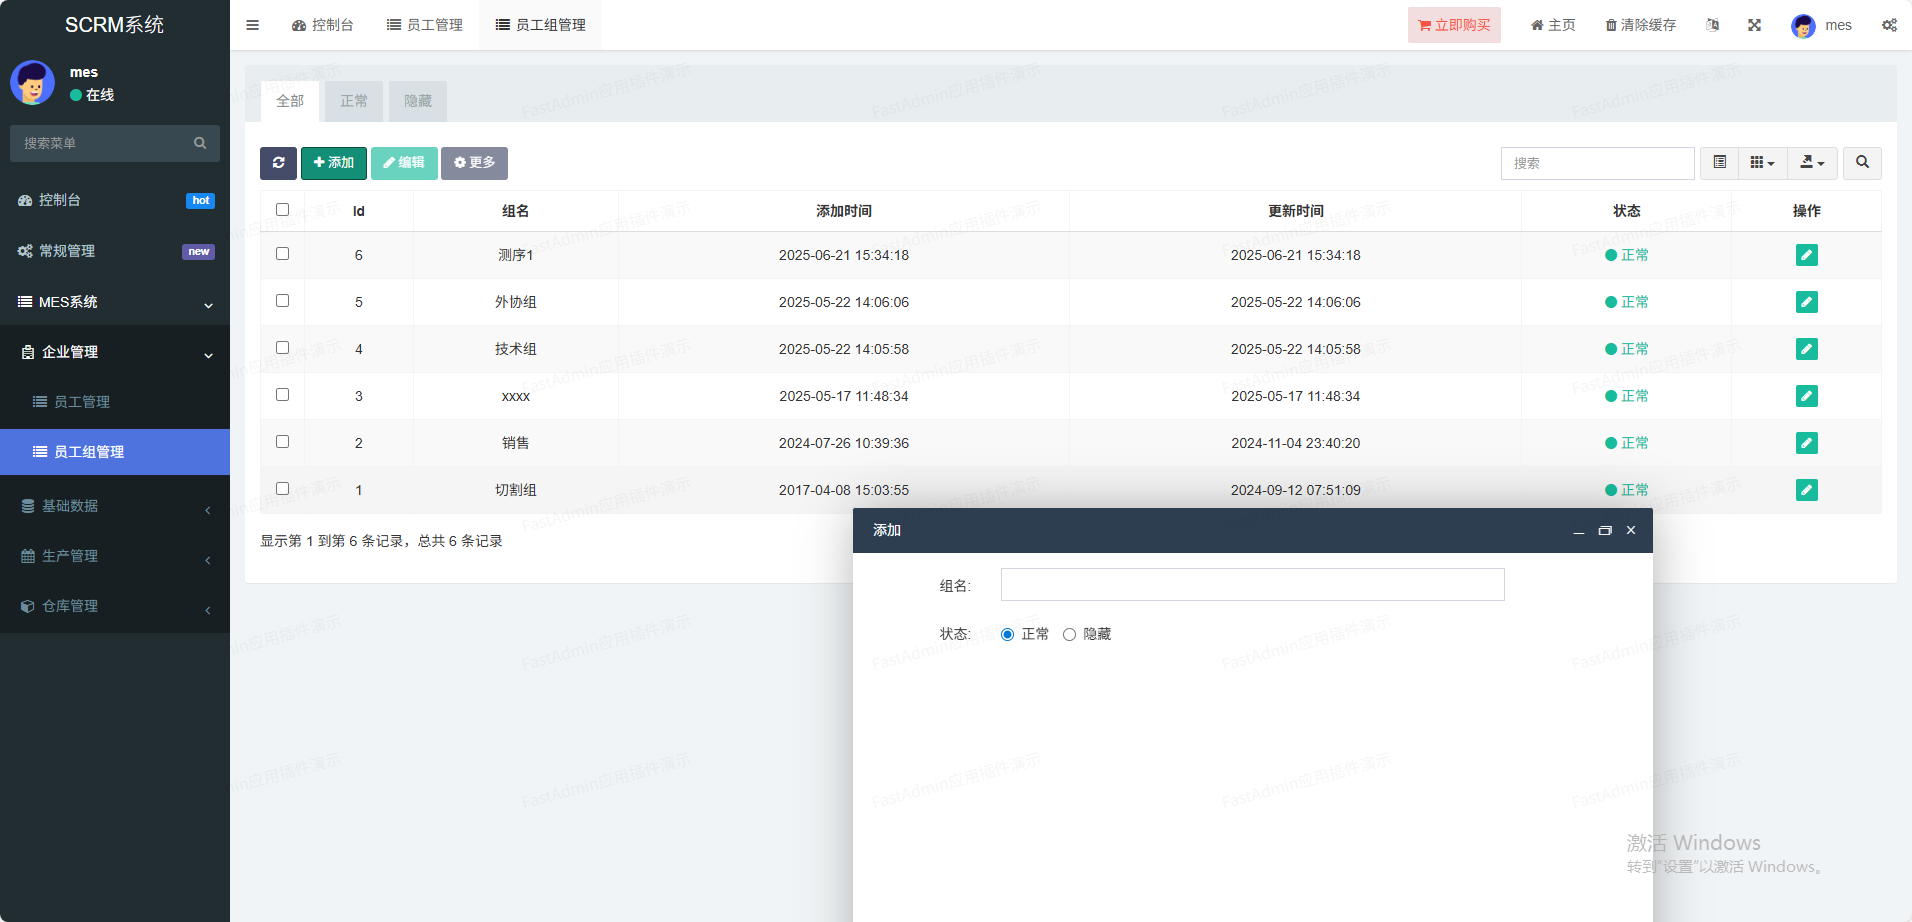
Task: Open the language switch icon in header
Action: [1712, 25]
